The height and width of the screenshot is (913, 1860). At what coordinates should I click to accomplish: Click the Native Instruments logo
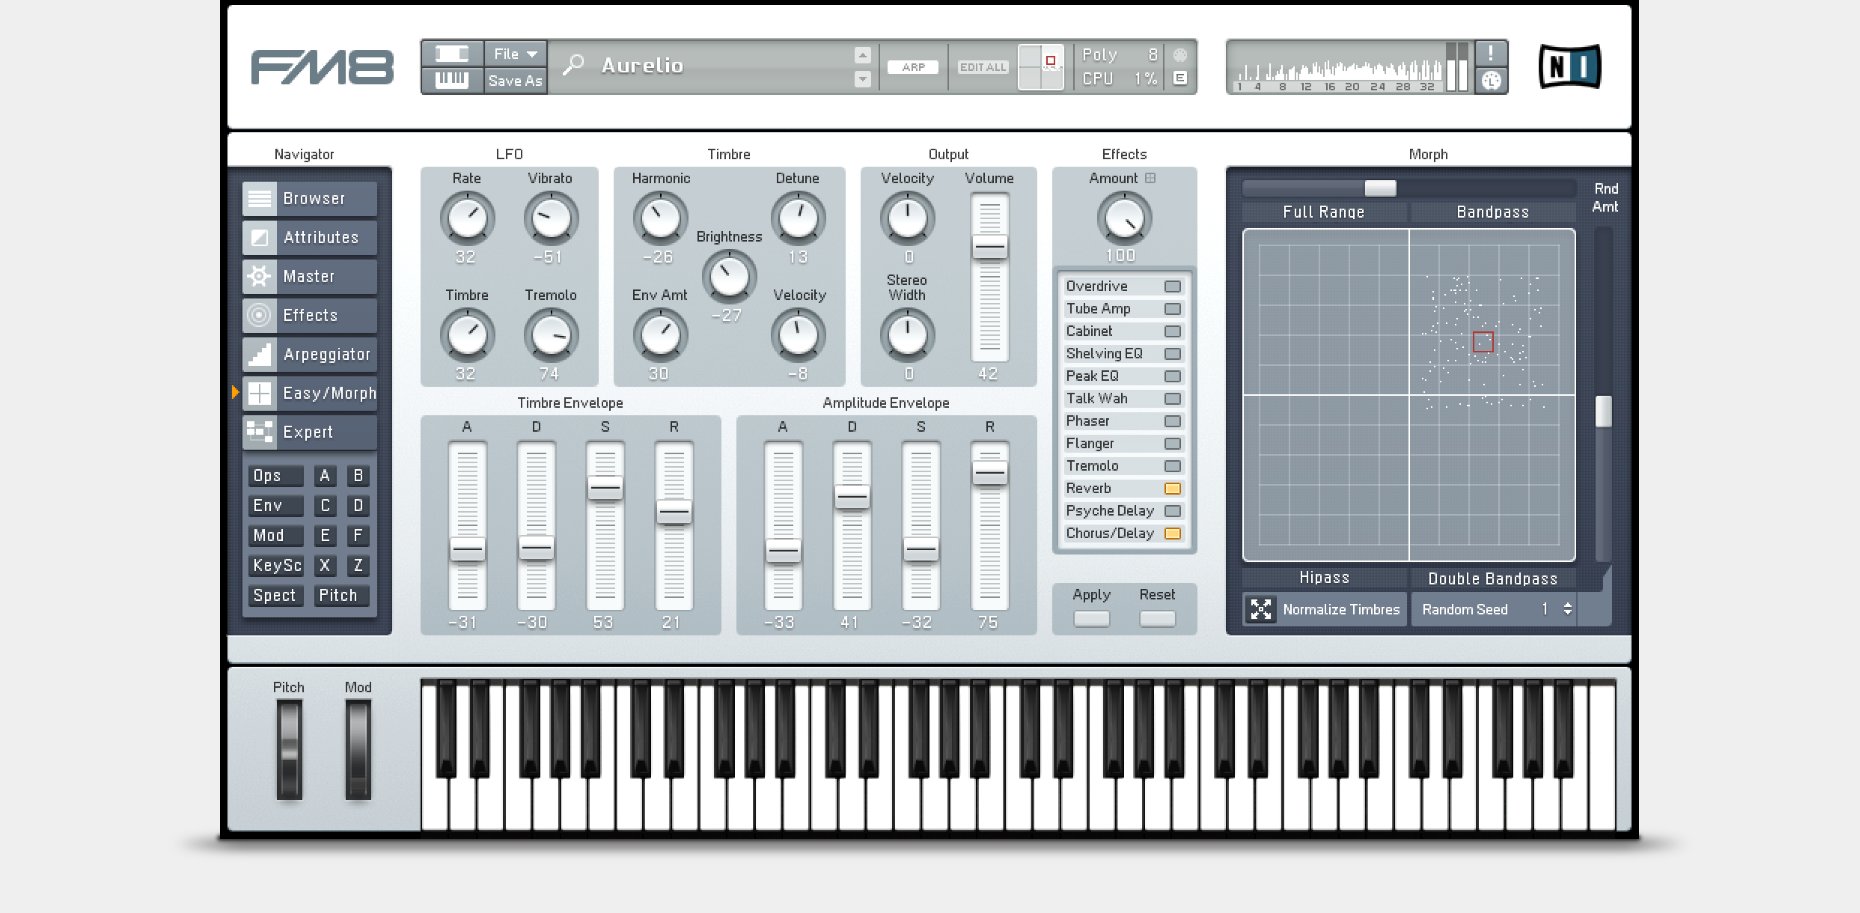(1569, 67)
